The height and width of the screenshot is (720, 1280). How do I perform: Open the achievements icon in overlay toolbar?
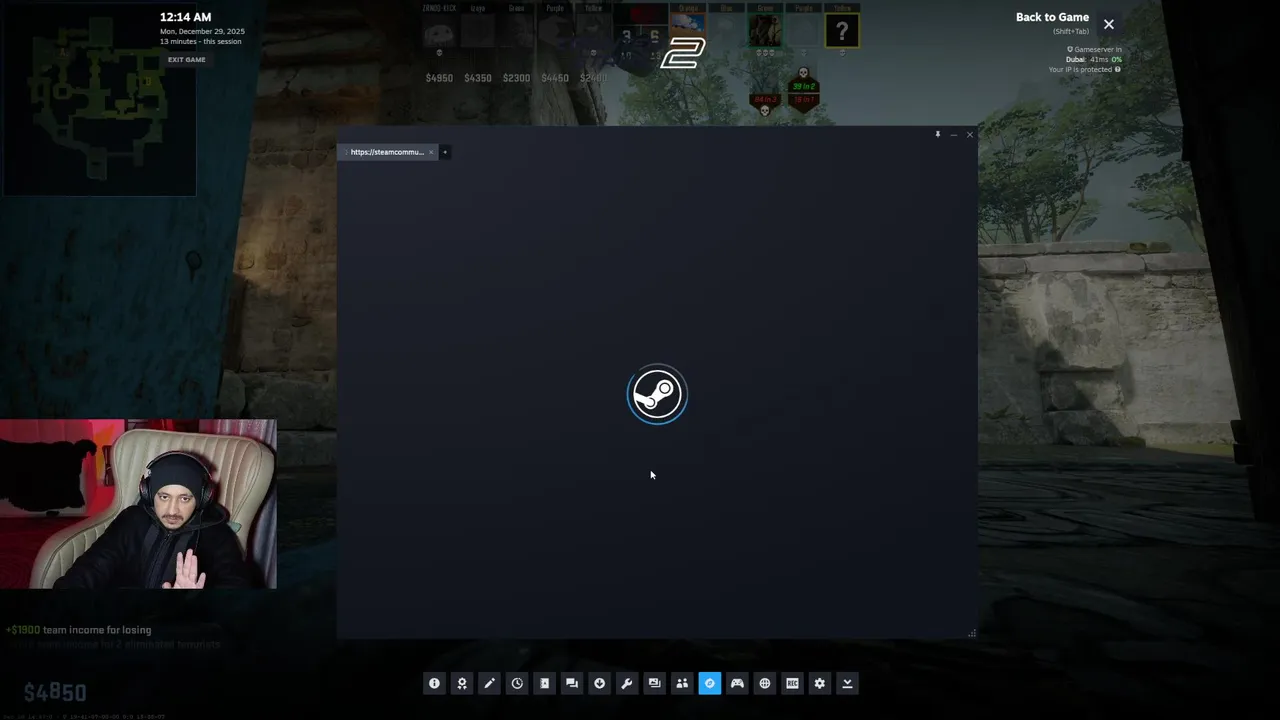pyautogui.click(x=462, y=683)
